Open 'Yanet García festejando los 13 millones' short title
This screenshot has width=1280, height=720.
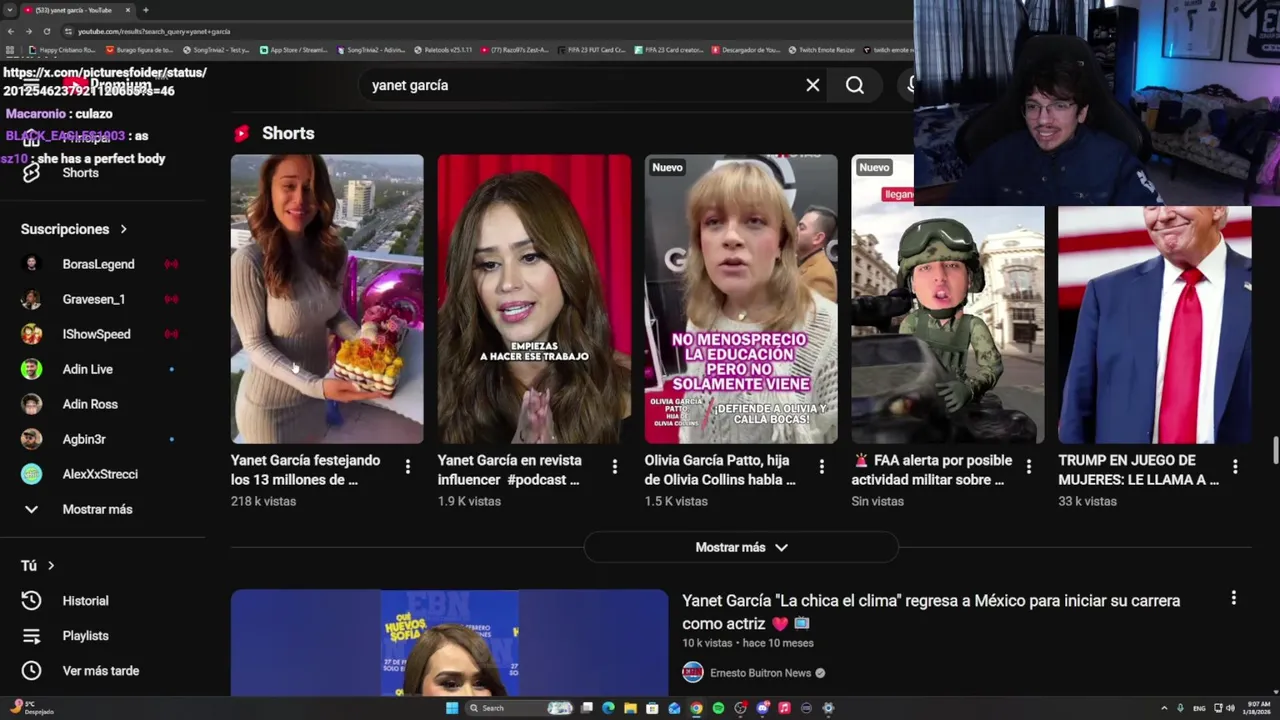click(305, 470)
